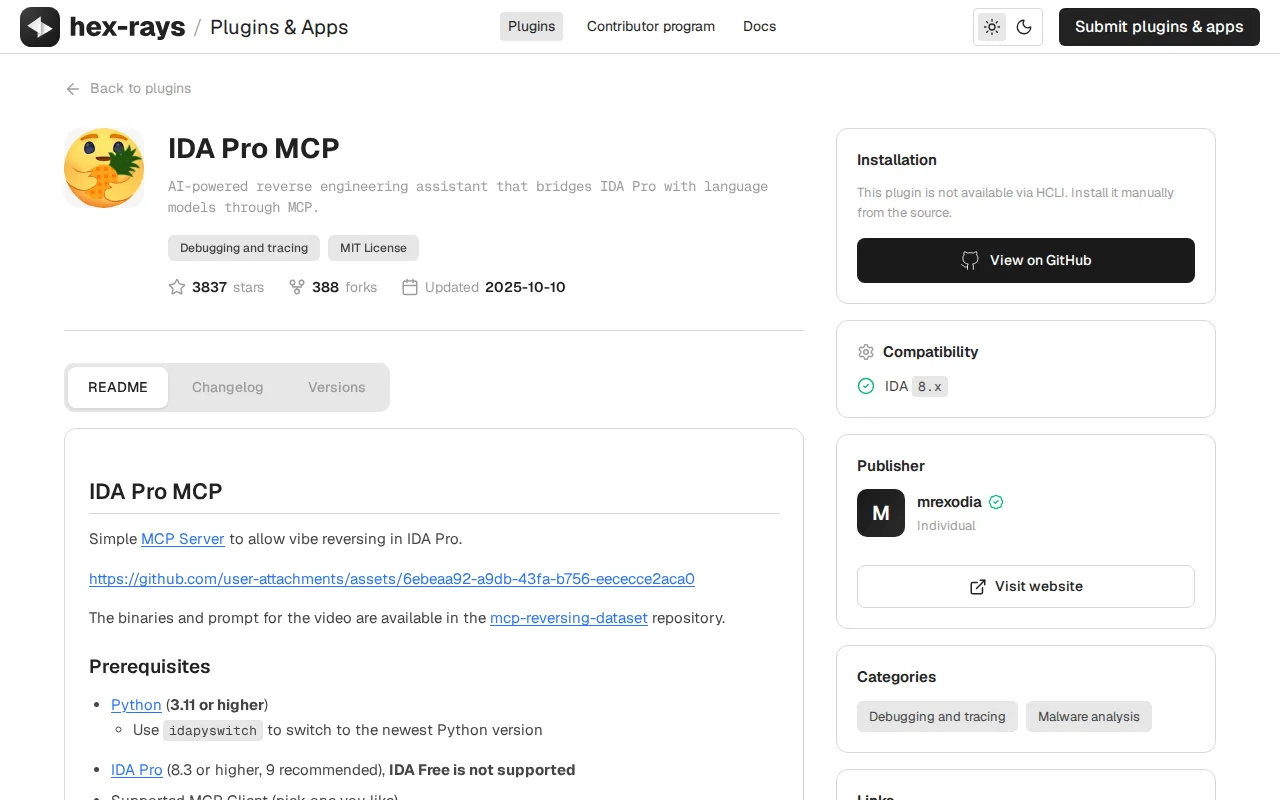
Task: Click the fork icon beside 388 forks
Action: (x=297, y=287)
